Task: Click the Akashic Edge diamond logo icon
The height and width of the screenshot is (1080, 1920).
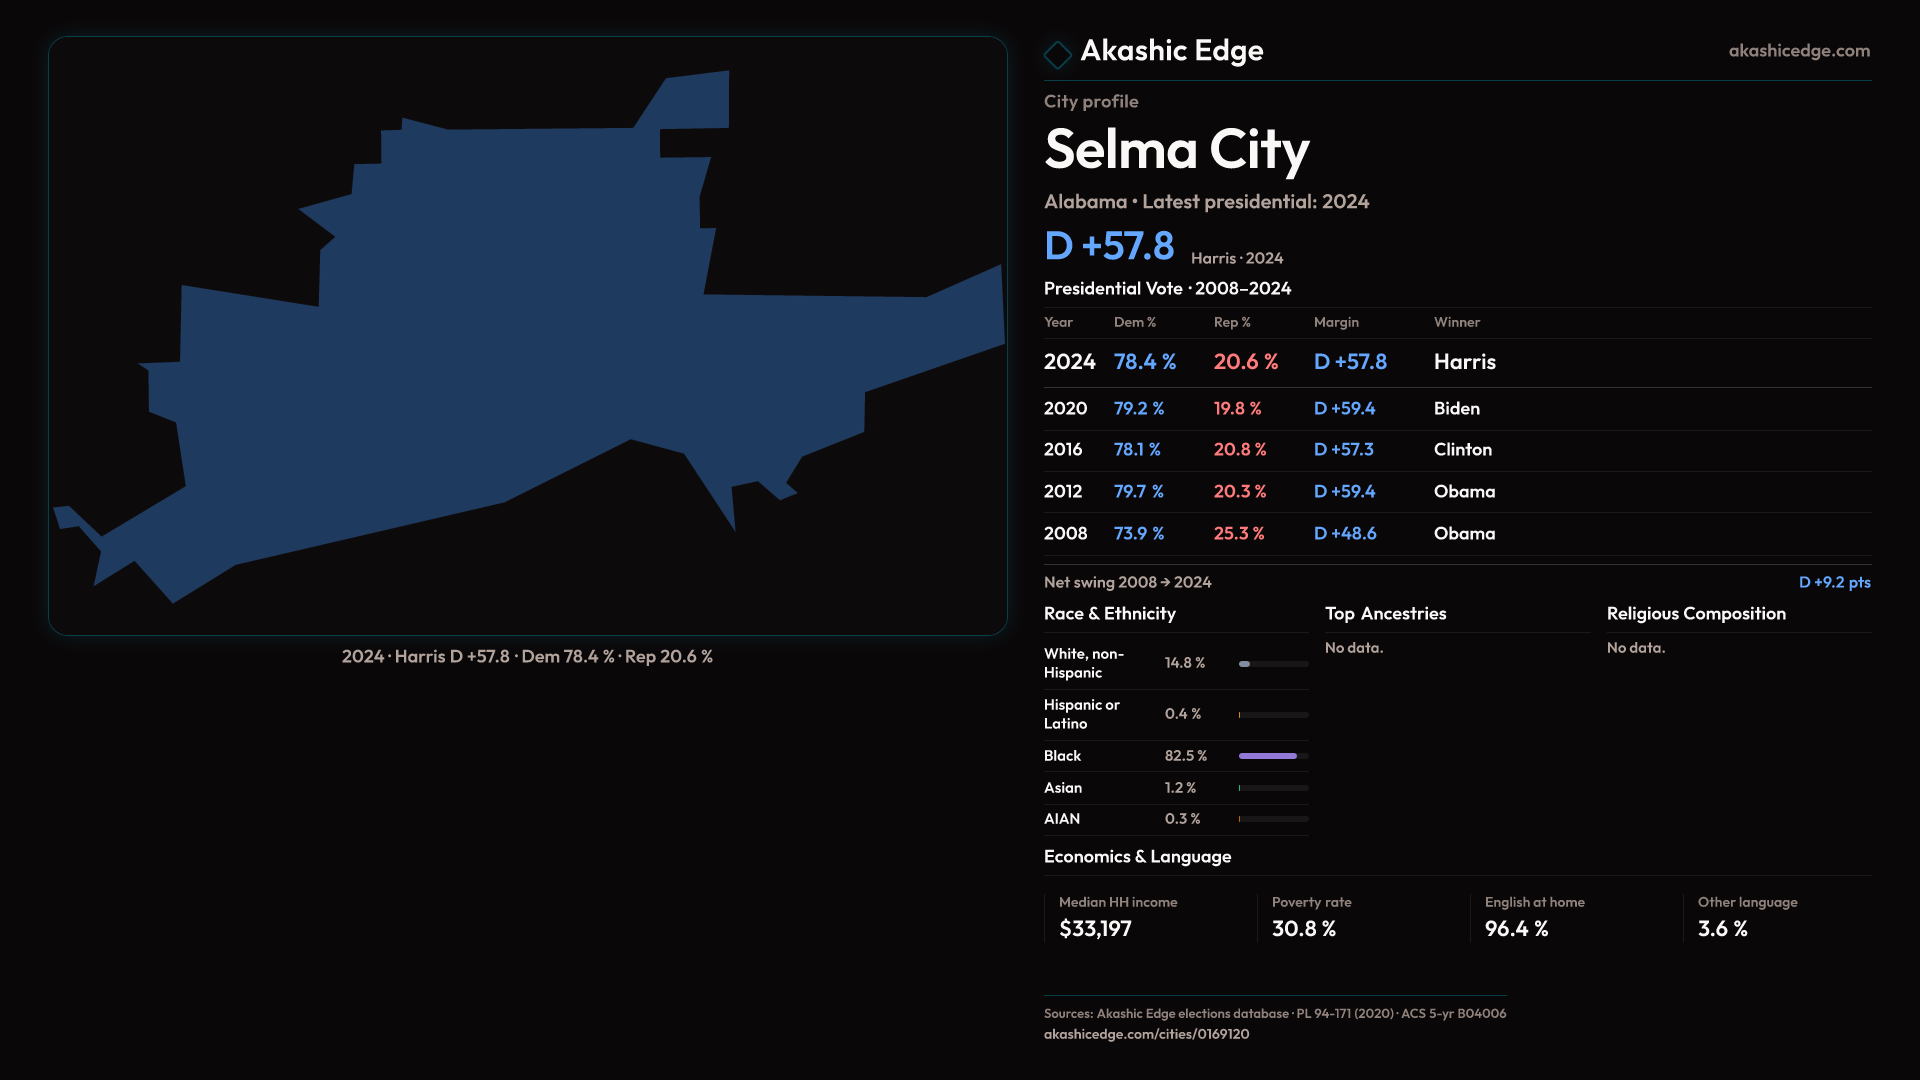Action: coord(1057,54)
